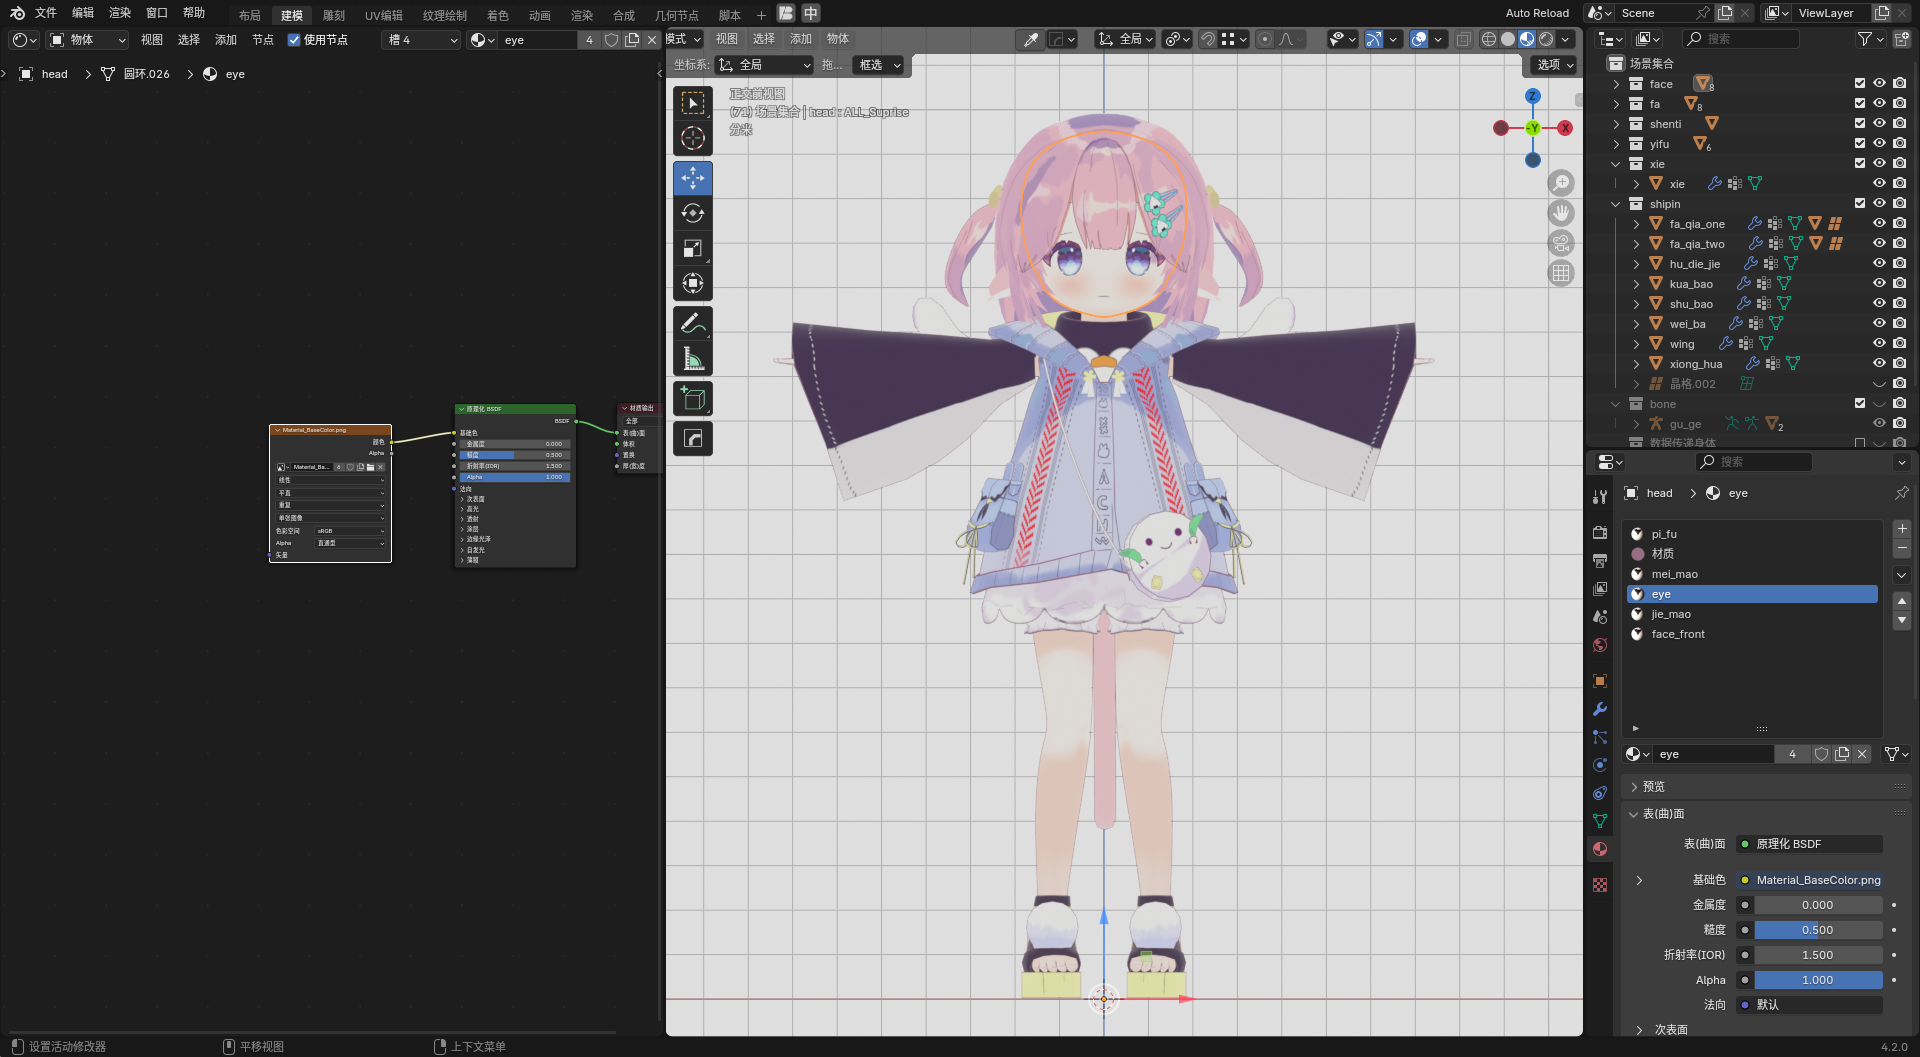
Task: Open the File menu
Action: pyautogui.click(x=46, y=13)
